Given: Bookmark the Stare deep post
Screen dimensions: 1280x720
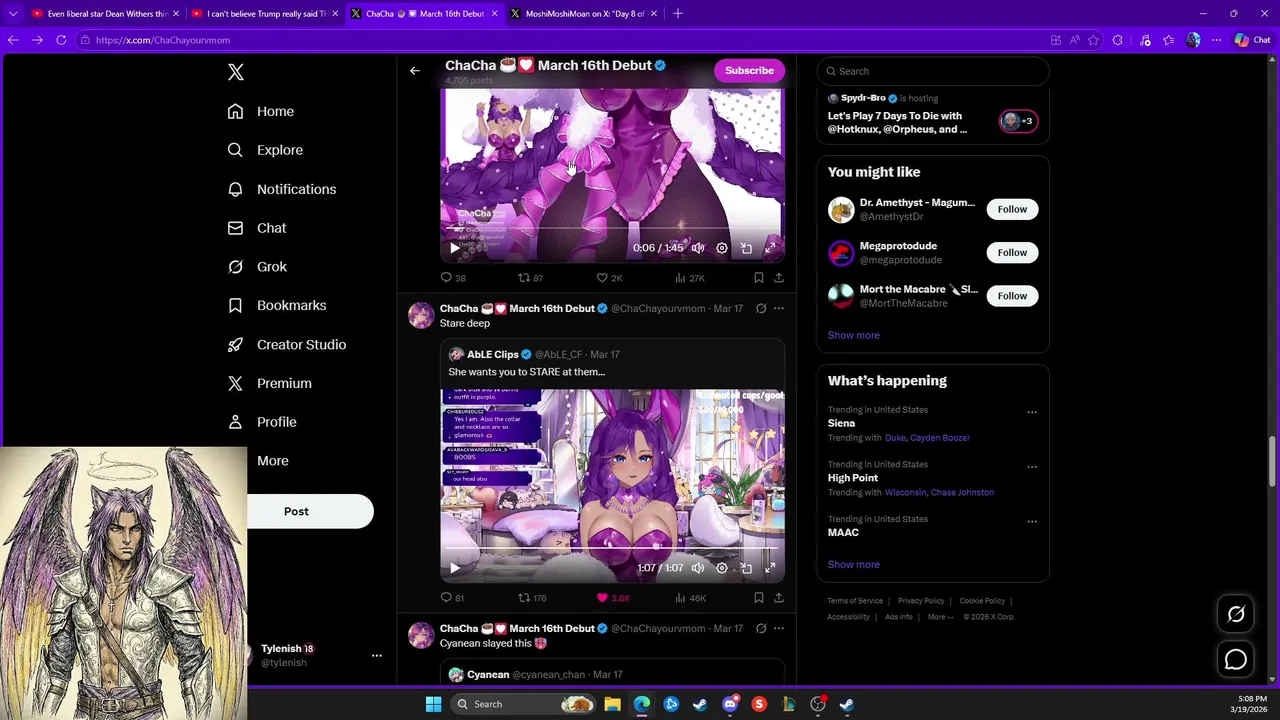Looking at the screenshot, I should point(759,598).
